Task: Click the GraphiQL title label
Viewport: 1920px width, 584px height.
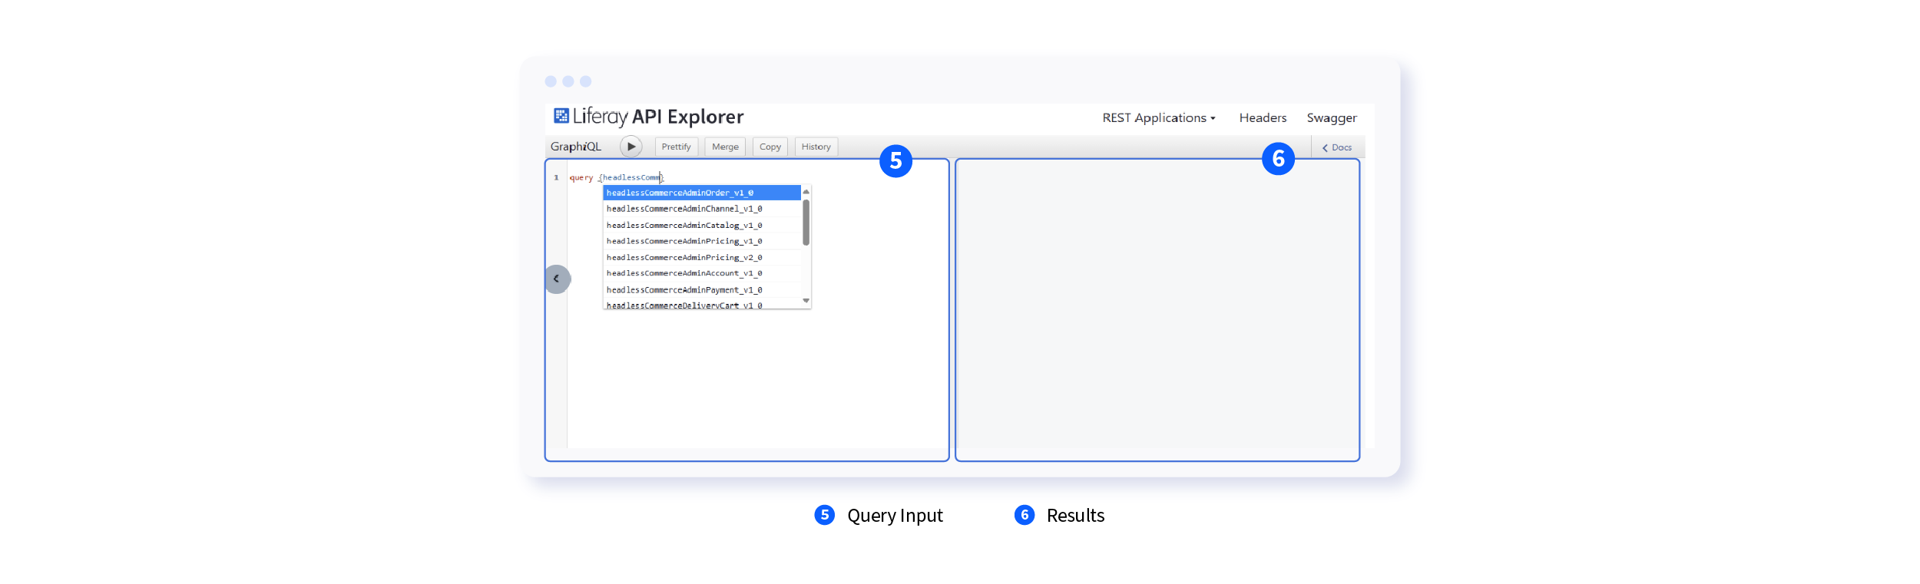Action: [x=576, y=147]
